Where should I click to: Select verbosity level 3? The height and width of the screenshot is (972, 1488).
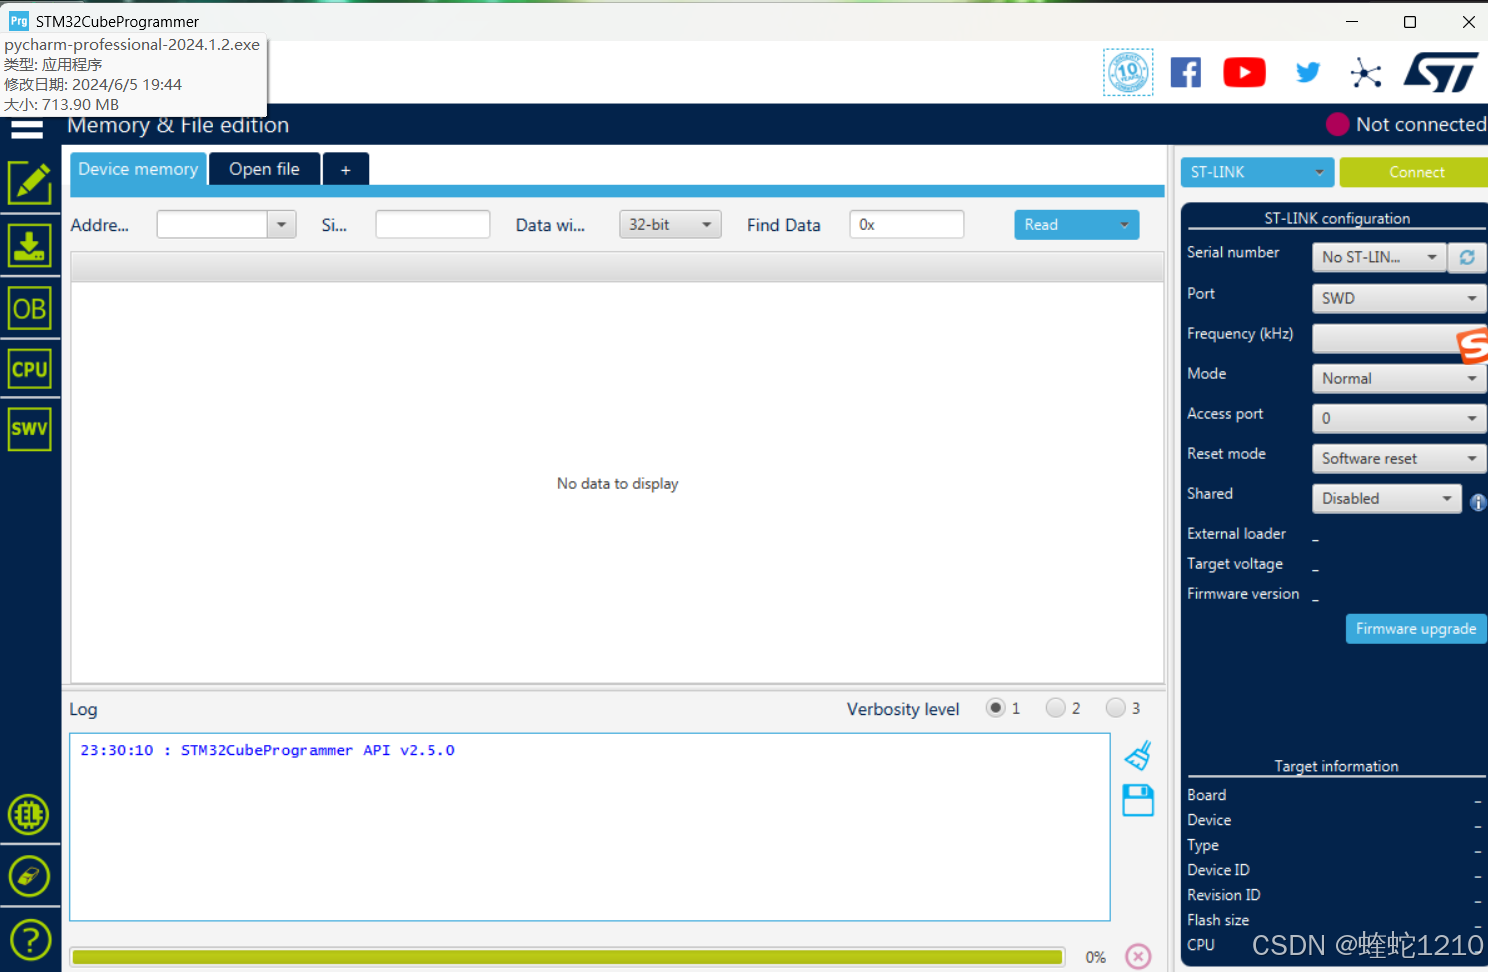point(1115,708)
